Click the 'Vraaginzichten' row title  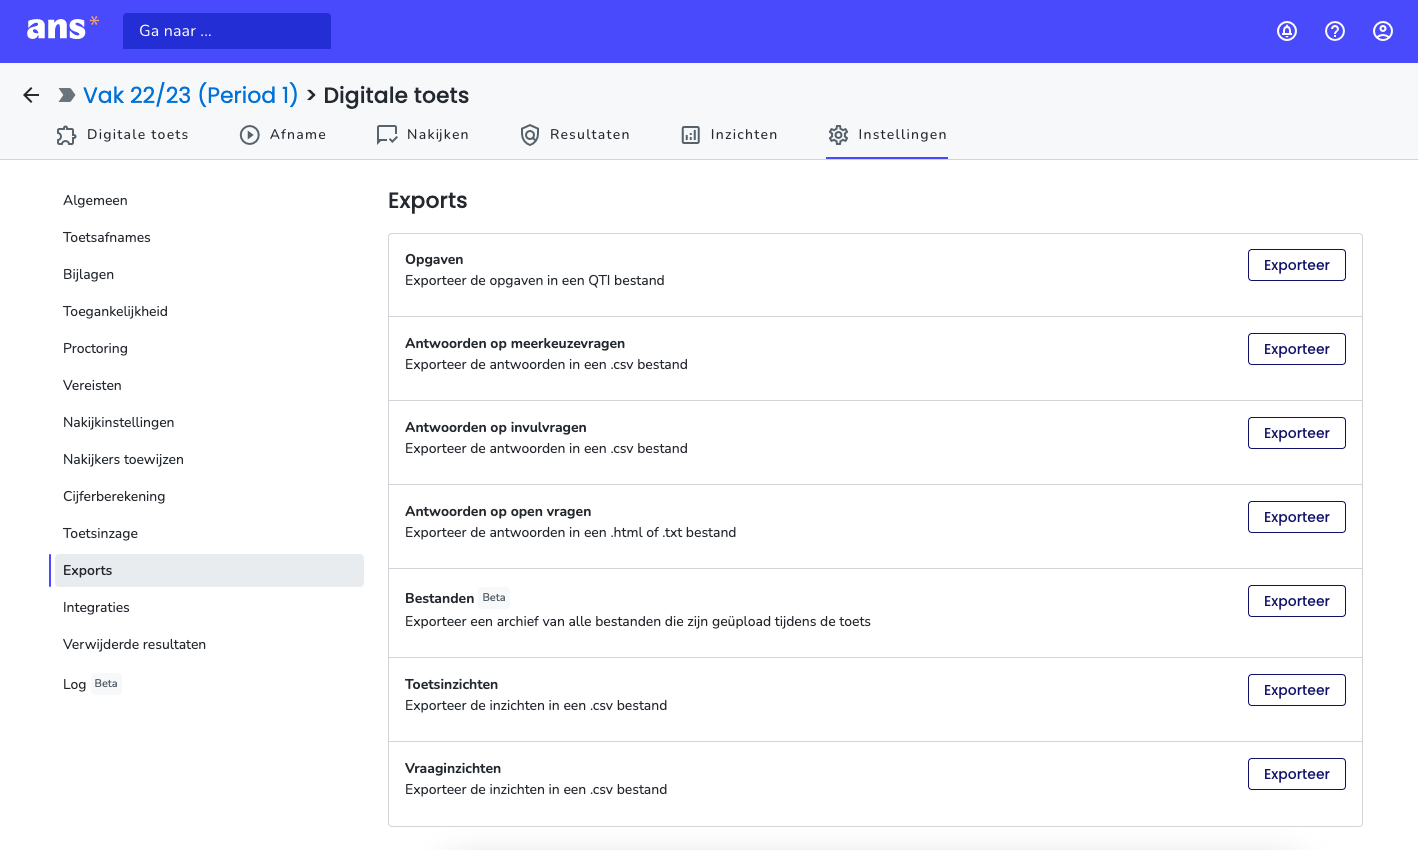[453, 768]
